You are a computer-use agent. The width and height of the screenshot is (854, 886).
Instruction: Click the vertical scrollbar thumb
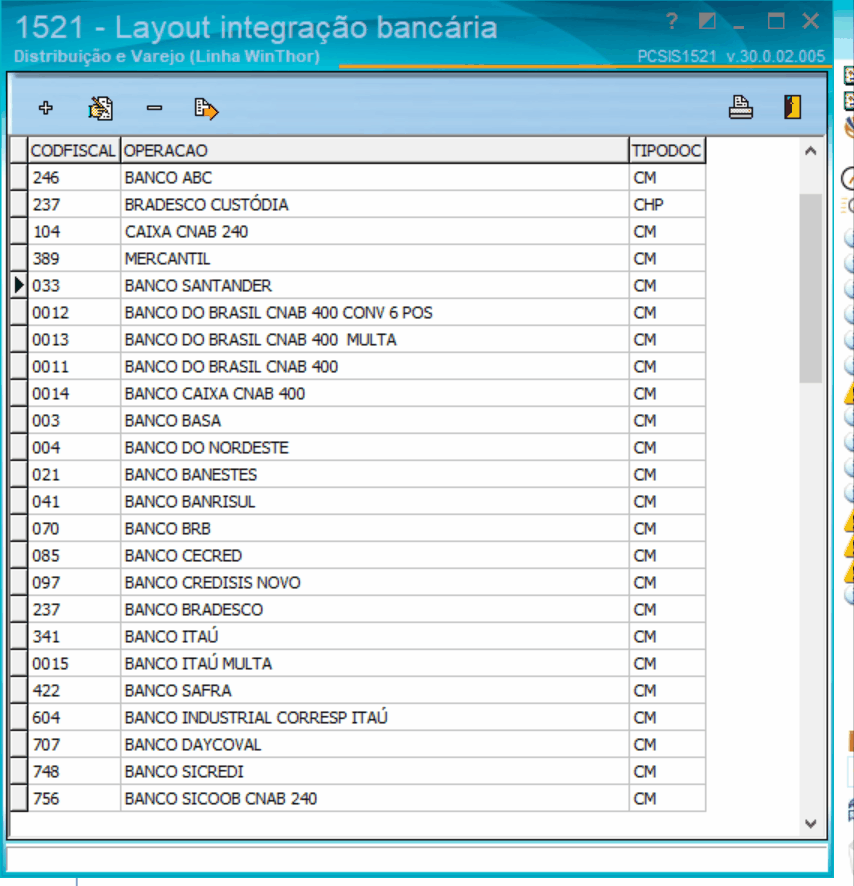(x=810, y=288)
